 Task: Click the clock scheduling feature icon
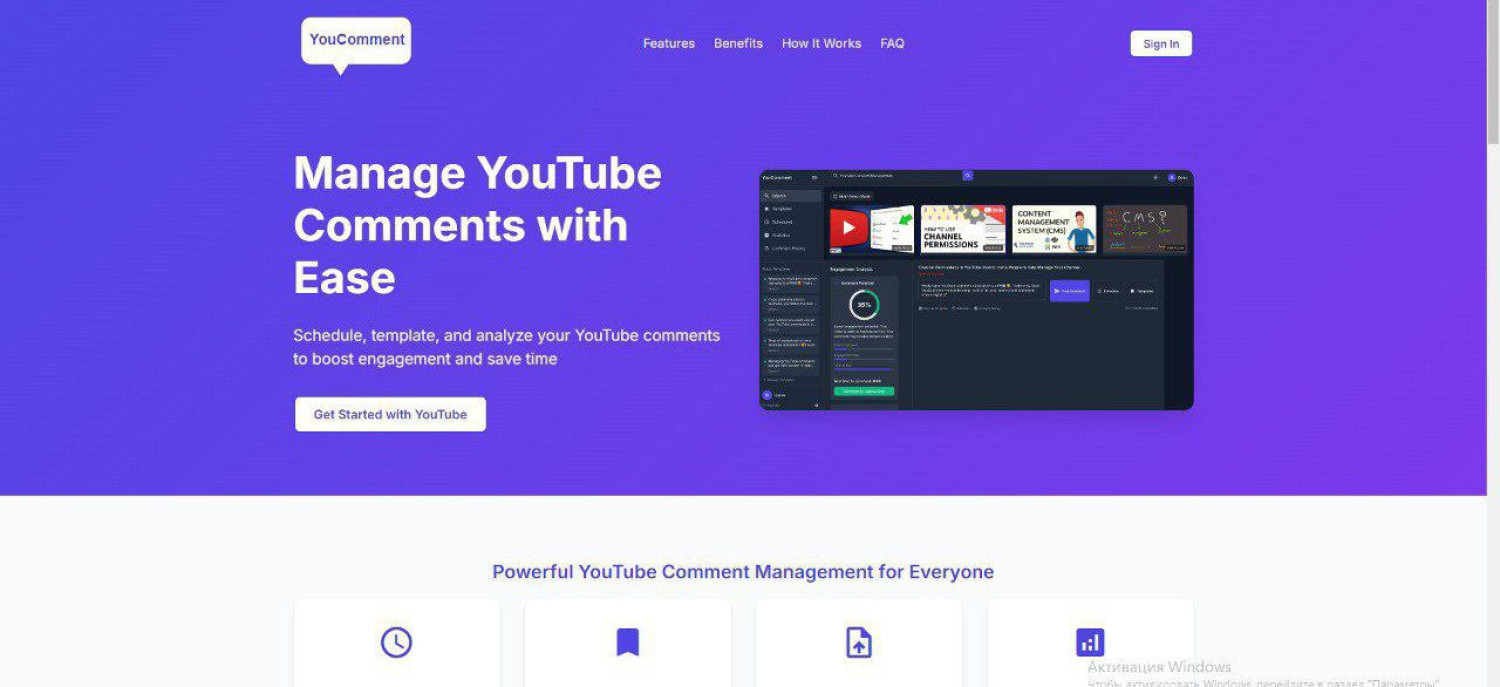click(396, 642)
